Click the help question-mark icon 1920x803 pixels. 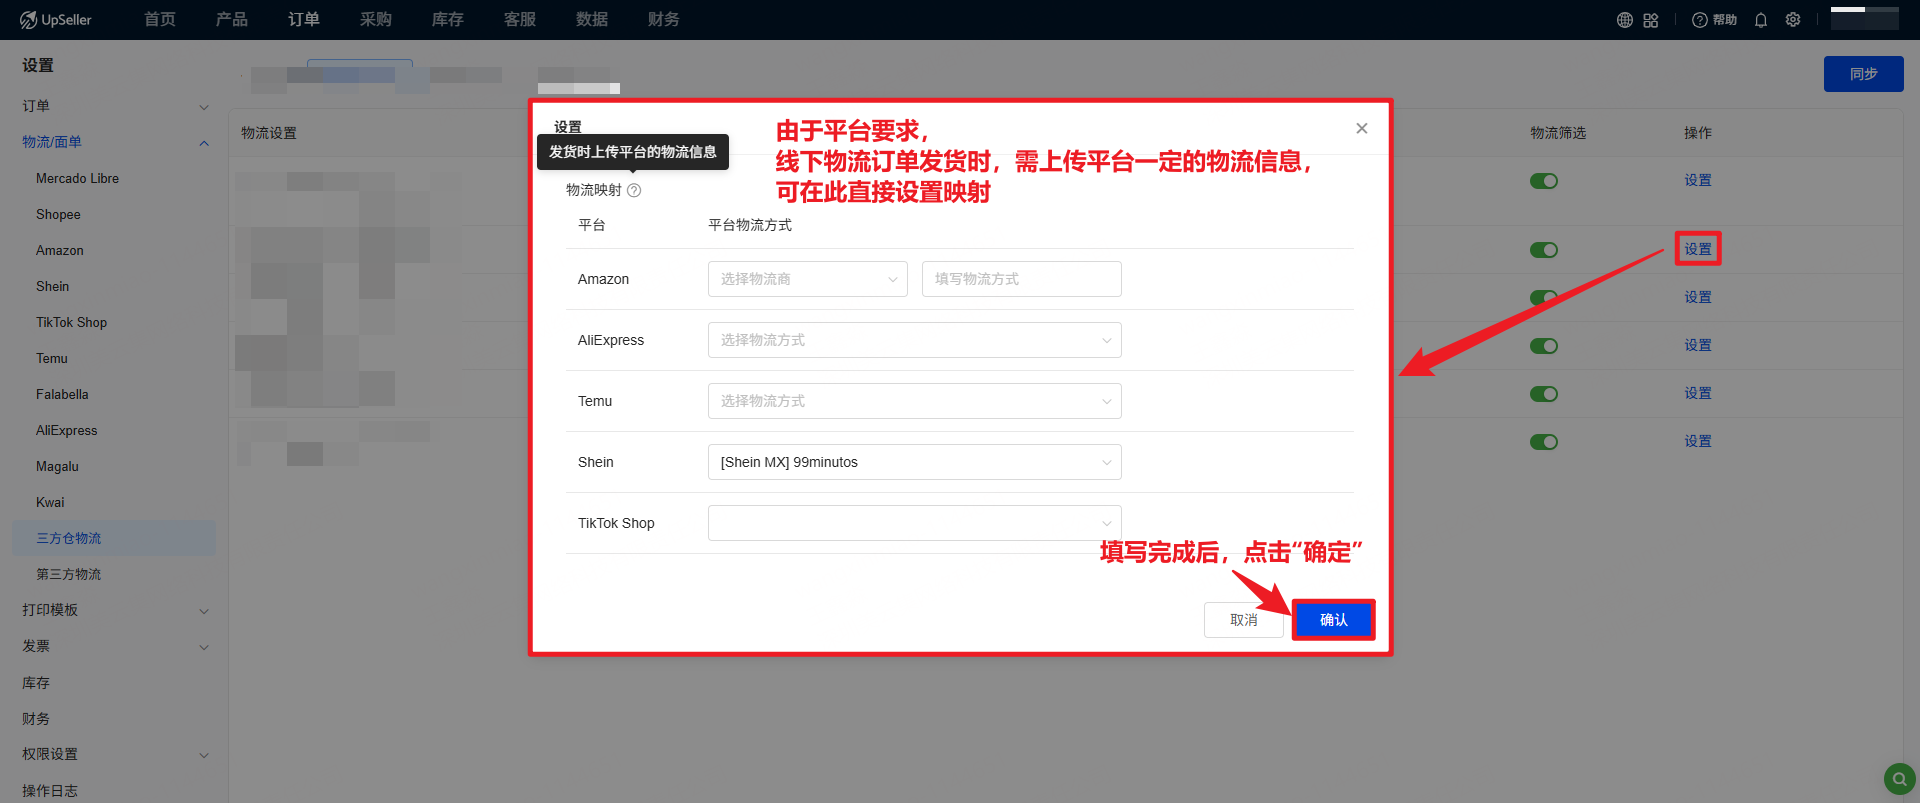click(1699, 20)
